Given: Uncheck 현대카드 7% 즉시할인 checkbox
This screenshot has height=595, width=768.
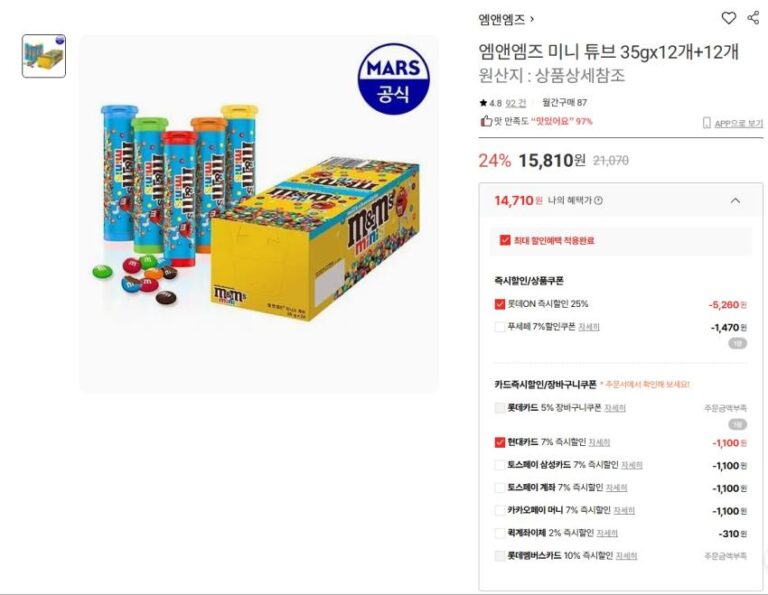Looking at the screenshot, I should click(x=500, y=442).
